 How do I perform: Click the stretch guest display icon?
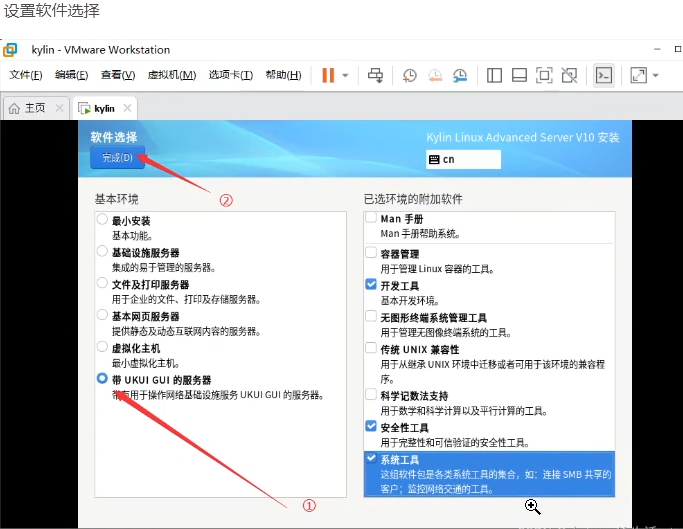coord(638,75)
